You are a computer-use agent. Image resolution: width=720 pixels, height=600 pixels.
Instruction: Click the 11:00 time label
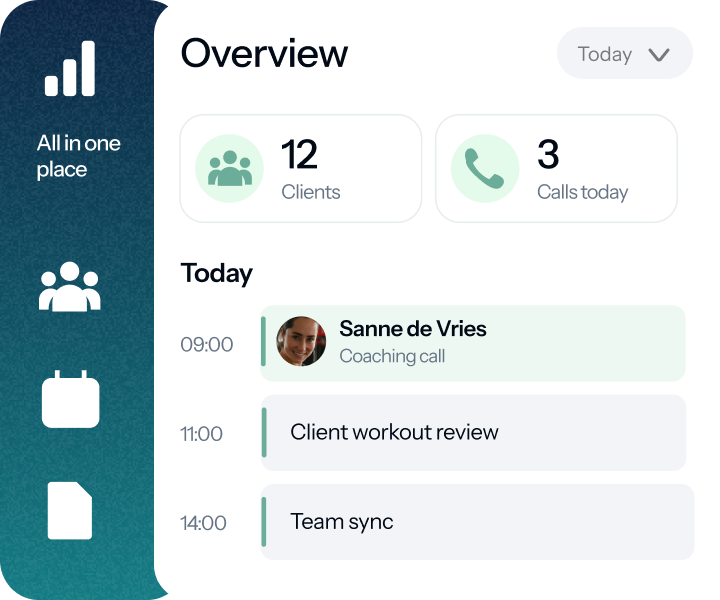(201, 434)
